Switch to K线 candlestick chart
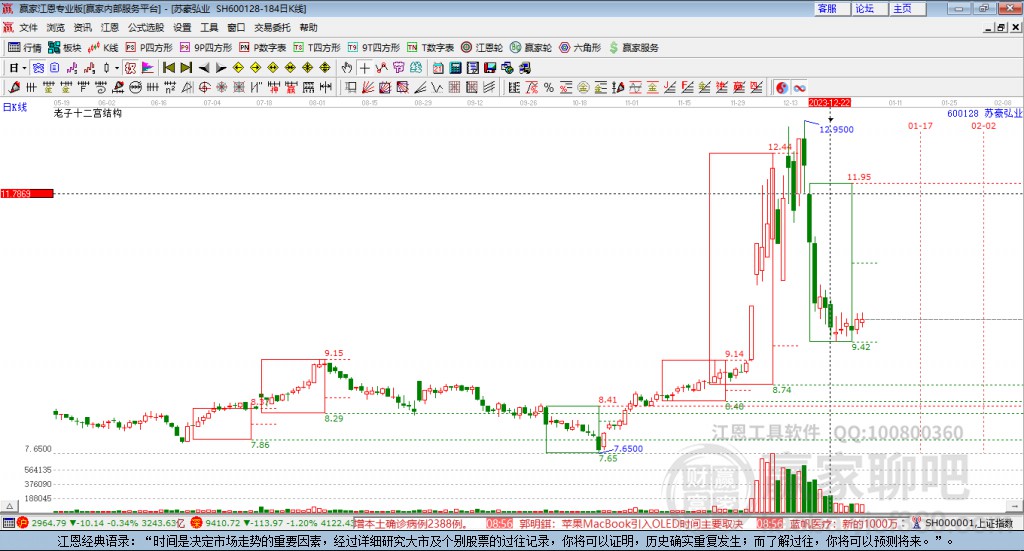 [x=103, y=48]
